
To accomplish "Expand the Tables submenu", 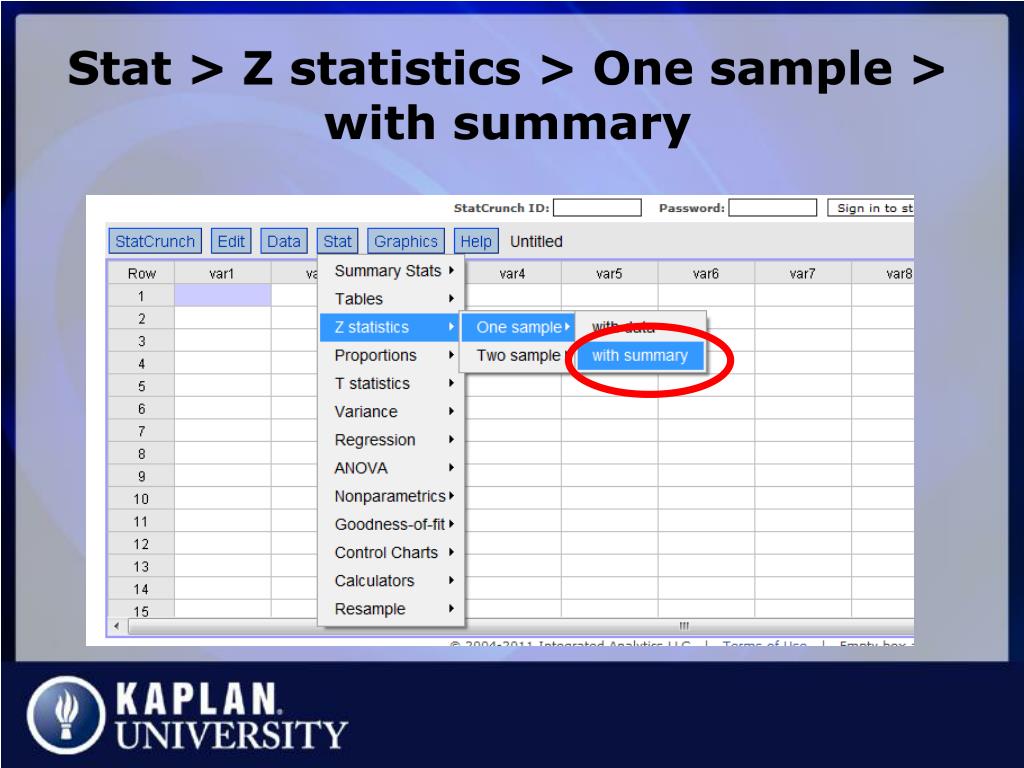I will pos(392,298).
